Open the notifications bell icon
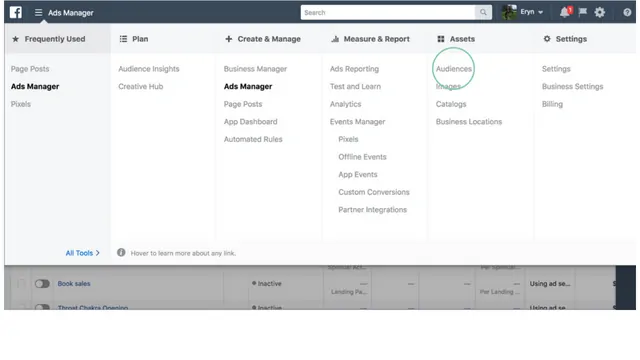Screen dimensions: 640x360 (565, 12)
